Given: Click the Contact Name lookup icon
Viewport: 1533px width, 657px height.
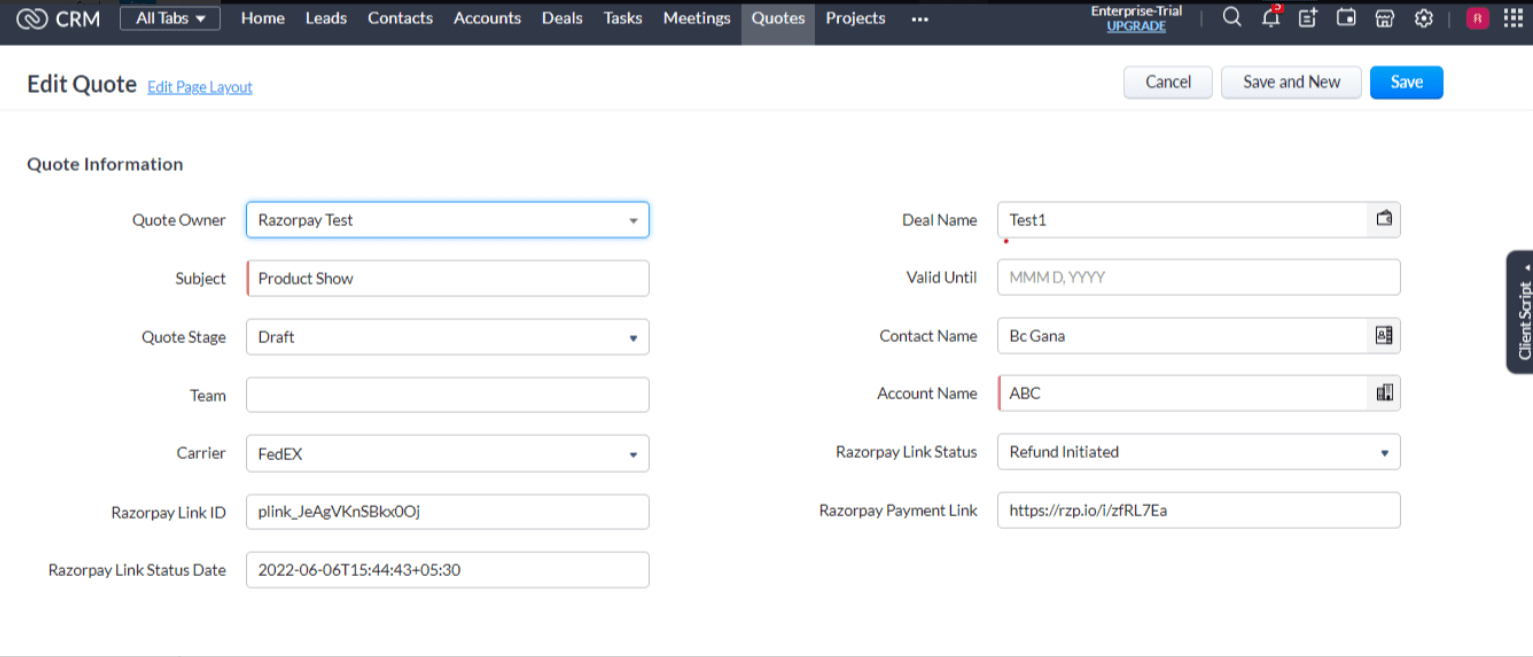Looking at the screenshot, I should tap(1384, 336).
